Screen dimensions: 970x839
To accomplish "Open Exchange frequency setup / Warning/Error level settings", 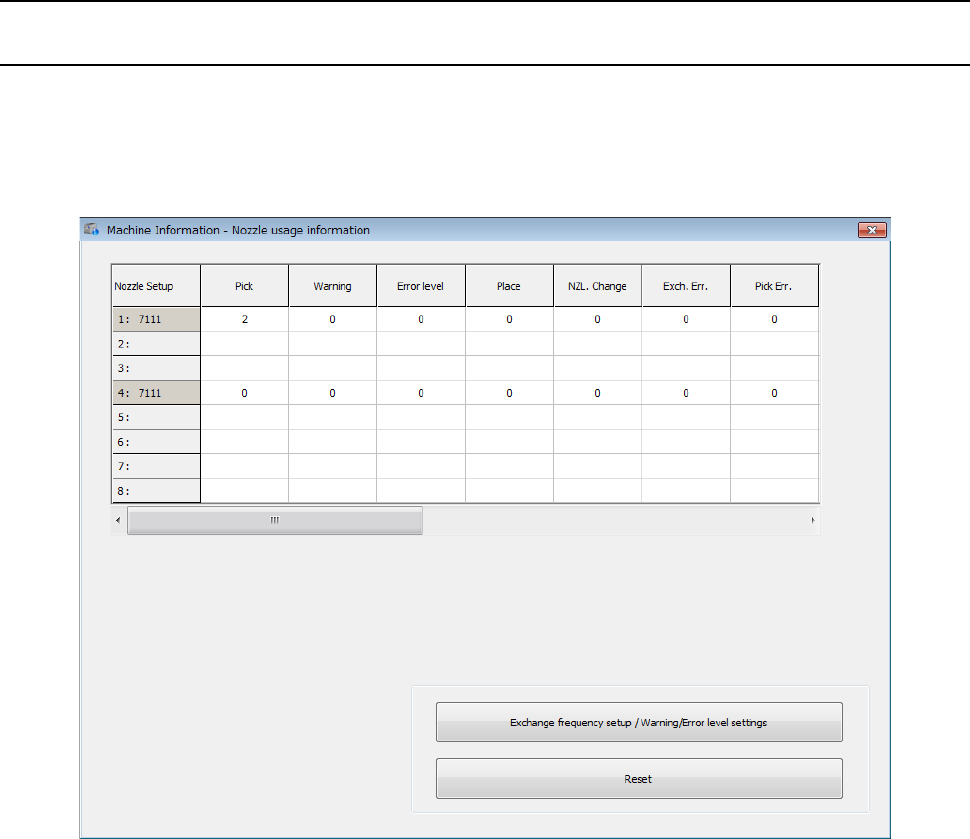I will tap(639, 722).
